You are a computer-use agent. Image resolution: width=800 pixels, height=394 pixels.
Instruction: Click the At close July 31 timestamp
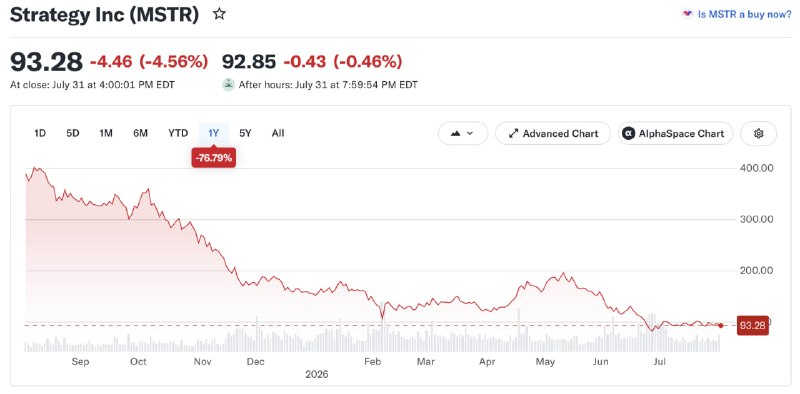coord(92,85)
